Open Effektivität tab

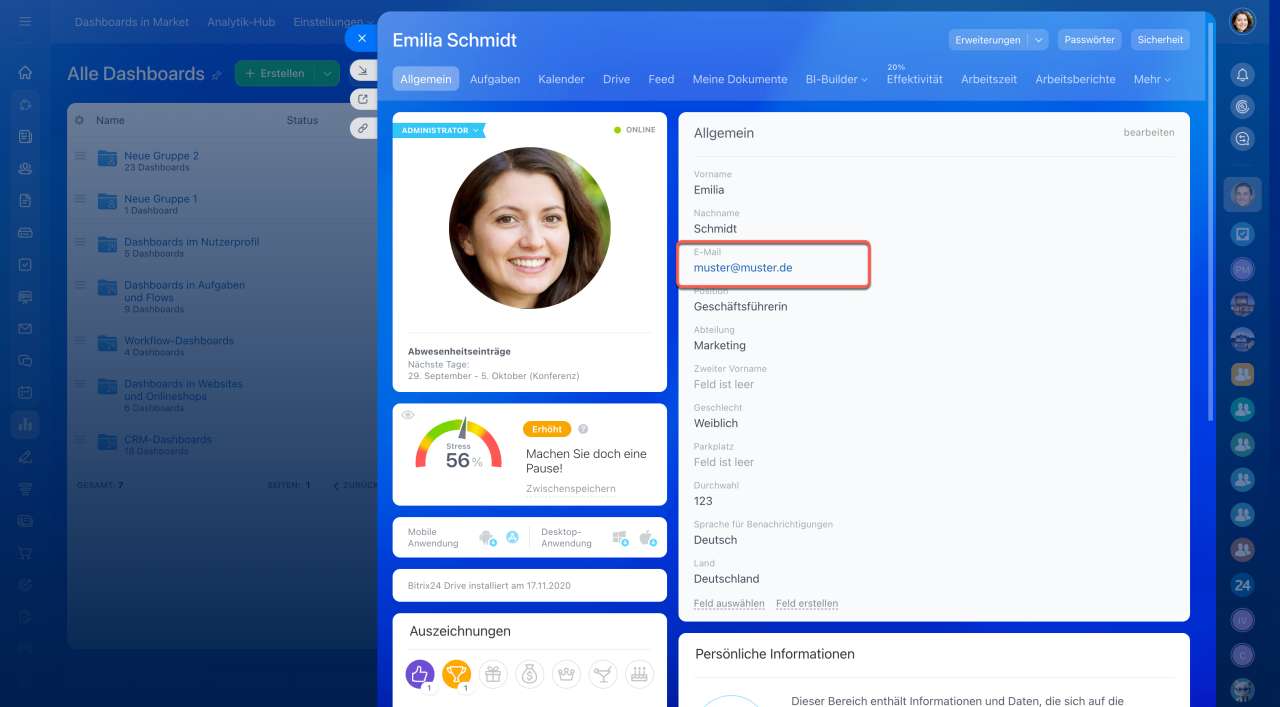click(x=914, y=79)
